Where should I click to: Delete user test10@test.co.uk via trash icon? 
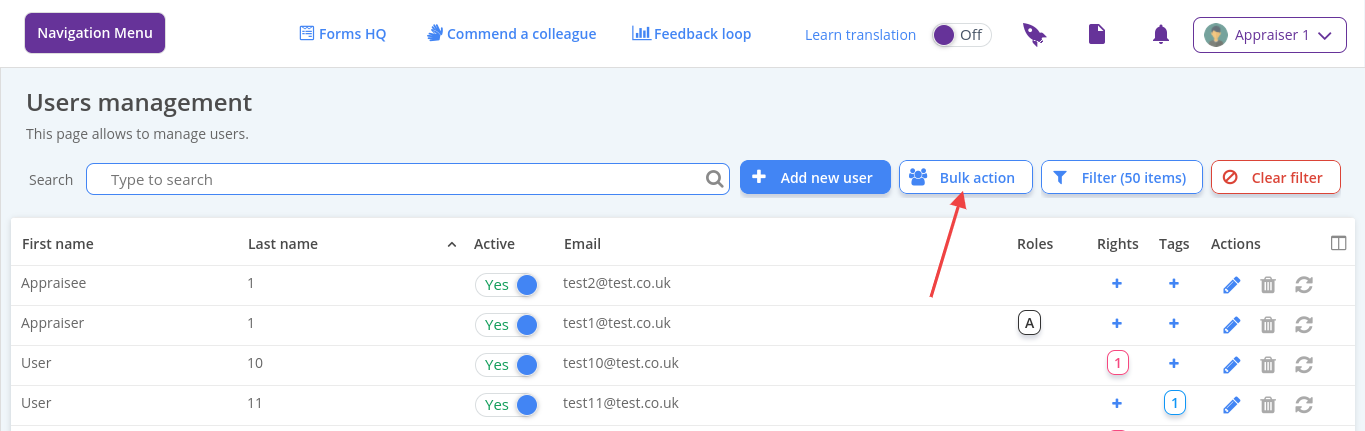tap(1268, 365)
